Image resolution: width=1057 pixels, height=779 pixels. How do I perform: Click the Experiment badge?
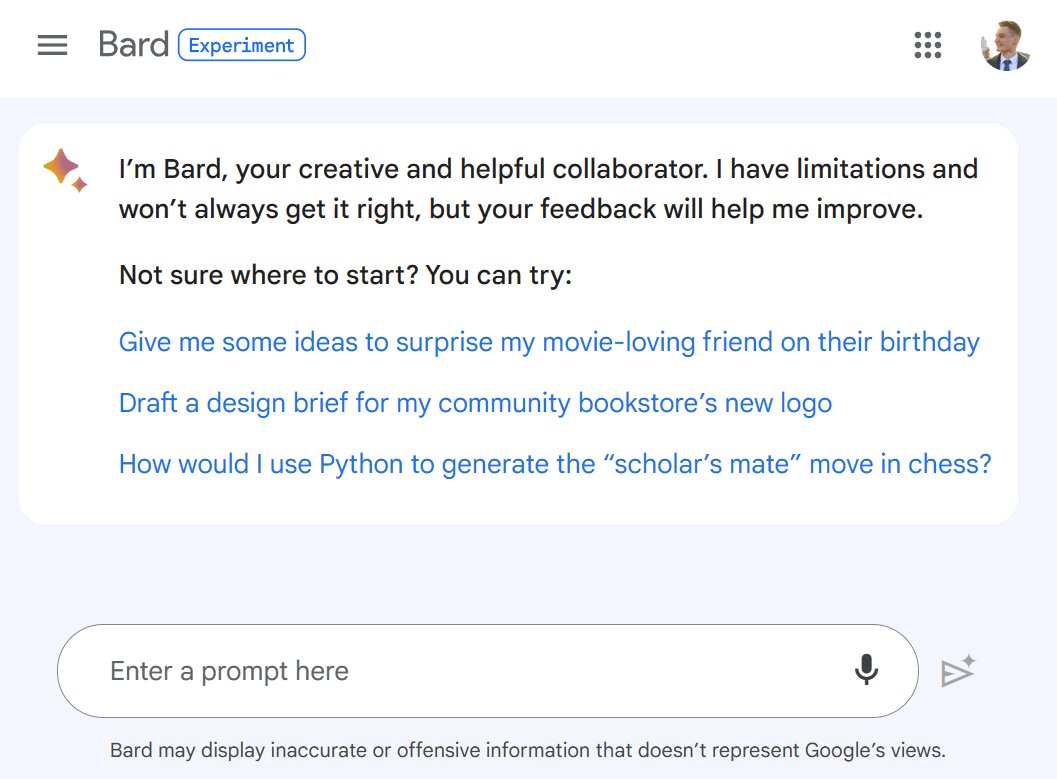(242, 45)
